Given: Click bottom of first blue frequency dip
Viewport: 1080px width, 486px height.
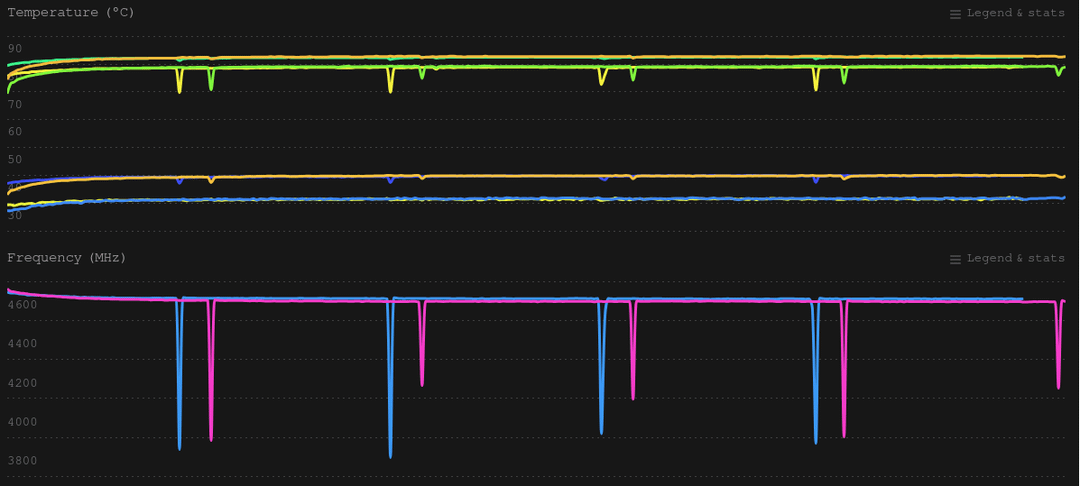Looking at the screenshot, I should 179,447.
